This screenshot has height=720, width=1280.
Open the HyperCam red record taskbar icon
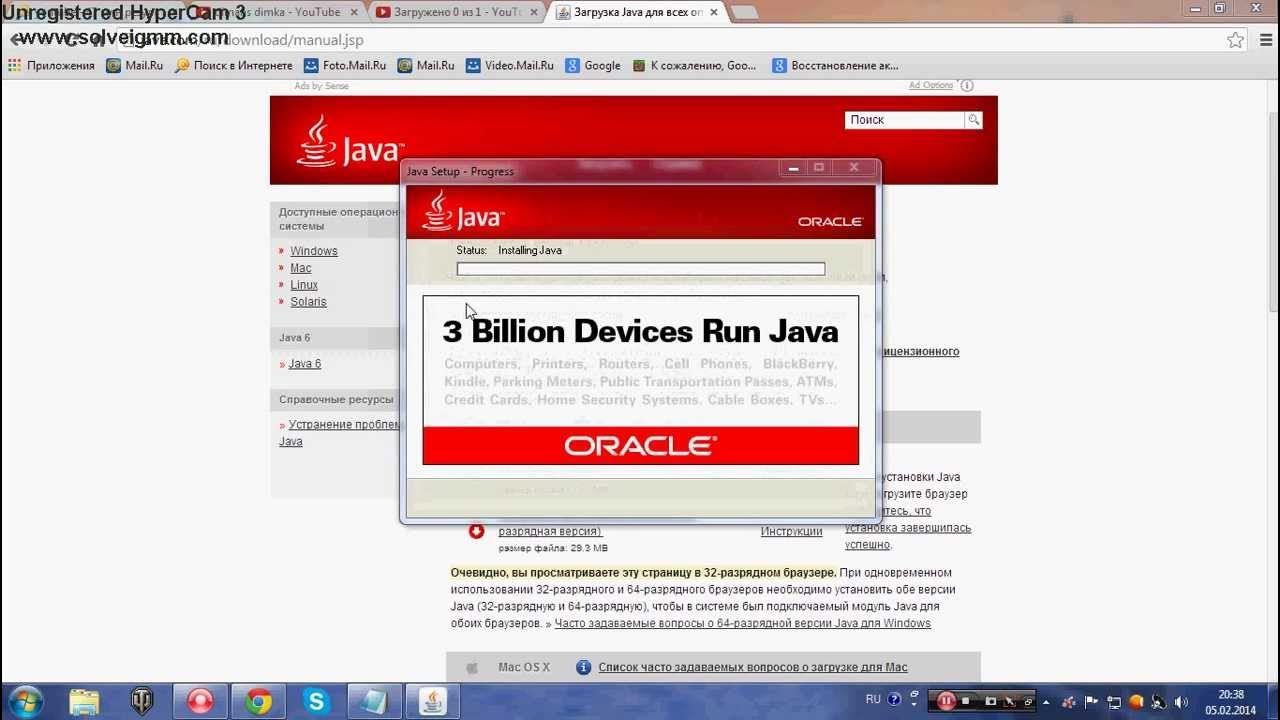click(201, 701)
